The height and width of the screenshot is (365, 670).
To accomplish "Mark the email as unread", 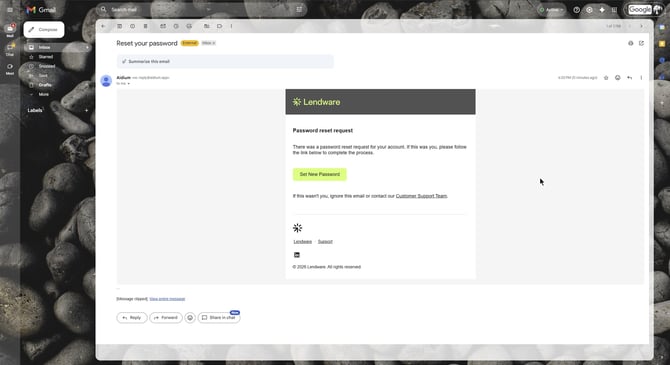I will (x=163, y=26).
